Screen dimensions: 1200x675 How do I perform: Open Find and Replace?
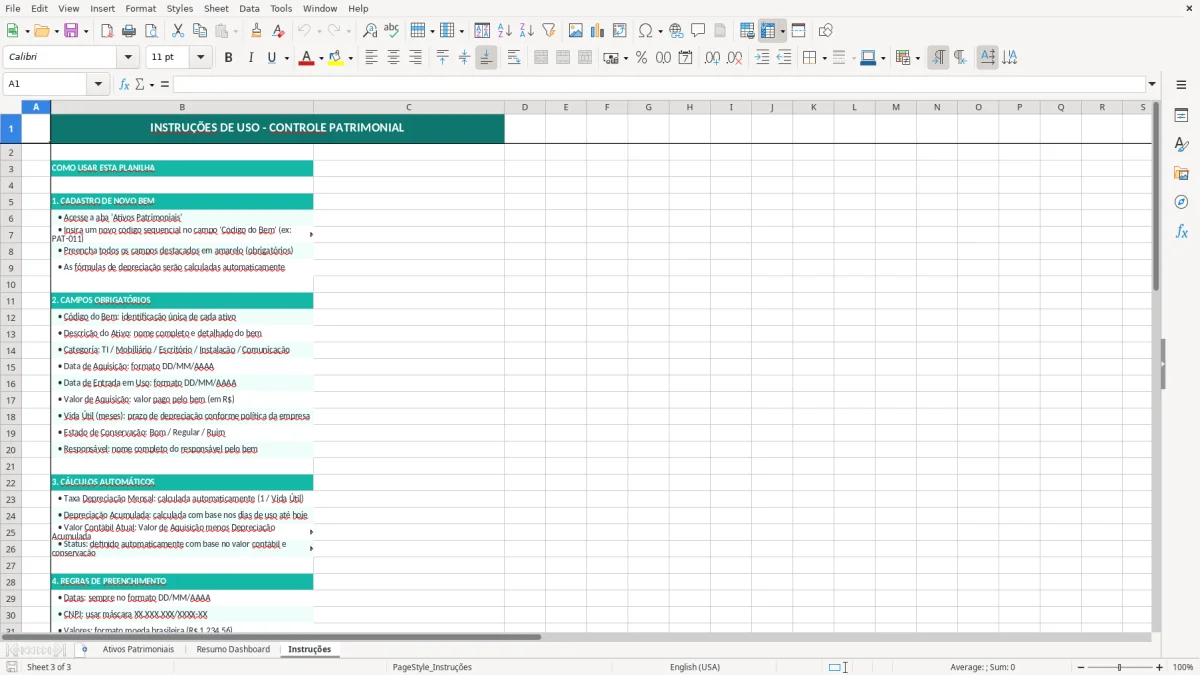pyautogui.click(x=370, y=31)
